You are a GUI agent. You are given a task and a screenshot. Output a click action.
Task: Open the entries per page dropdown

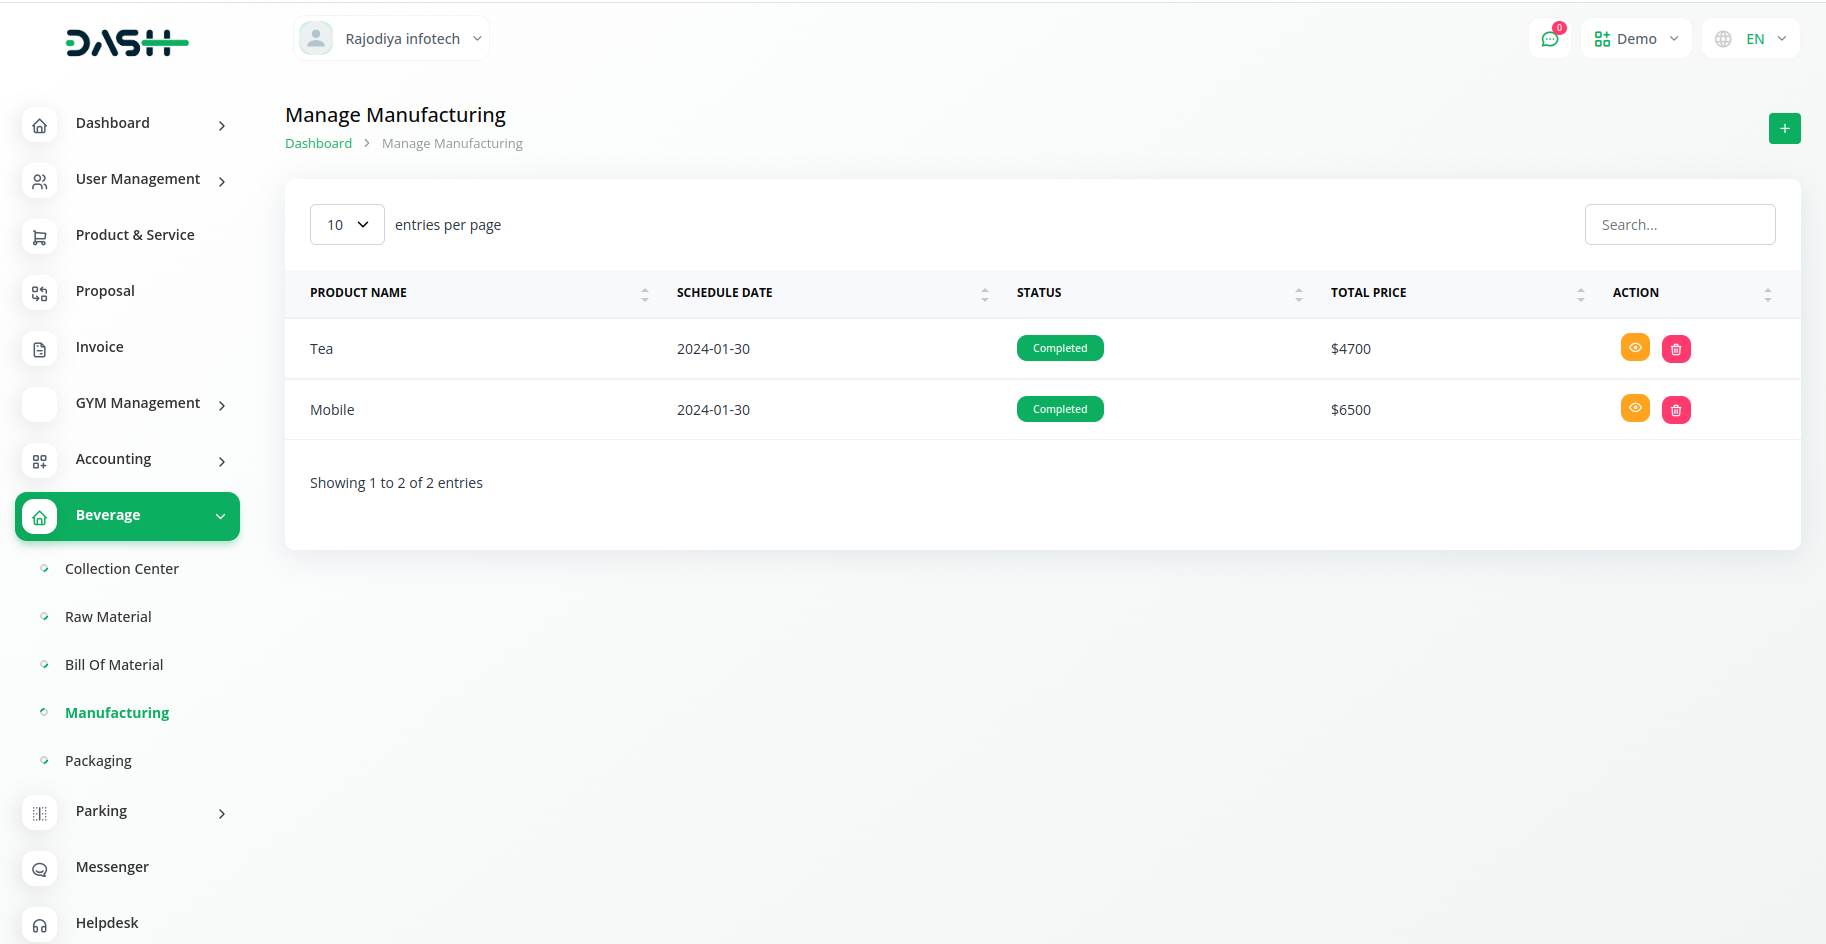click(x=347, y=225)
